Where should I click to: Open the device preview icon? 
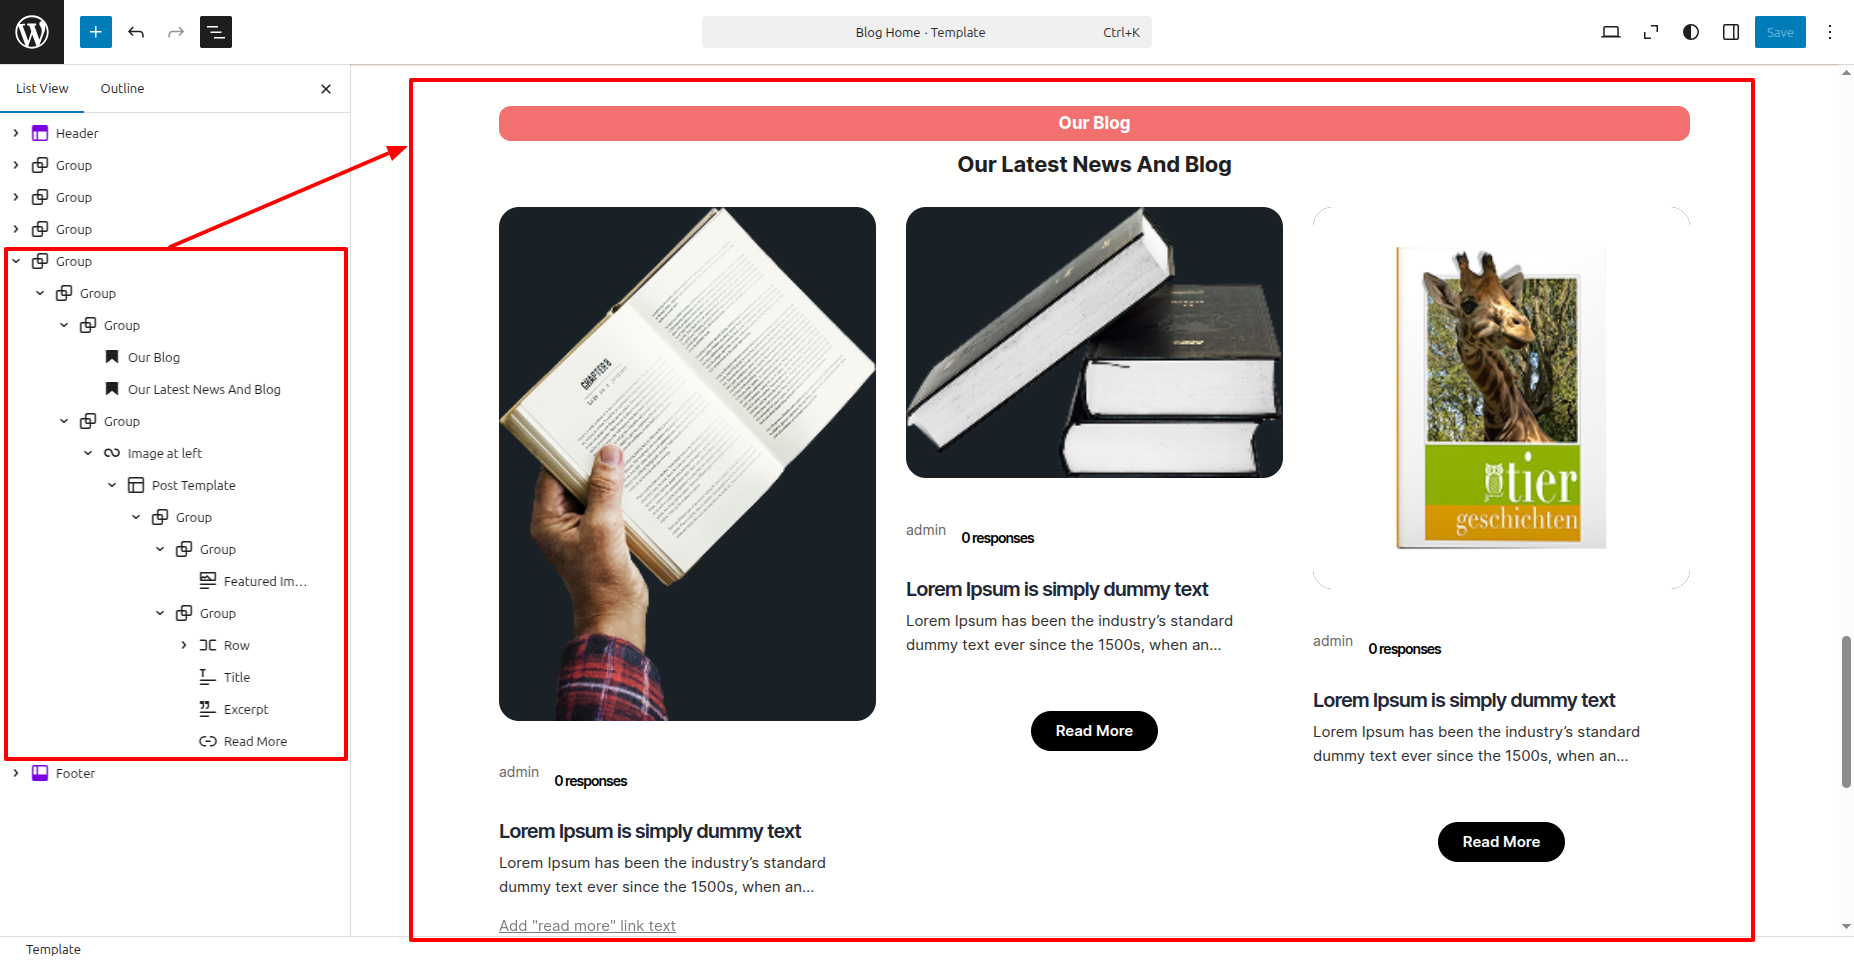1611,32
